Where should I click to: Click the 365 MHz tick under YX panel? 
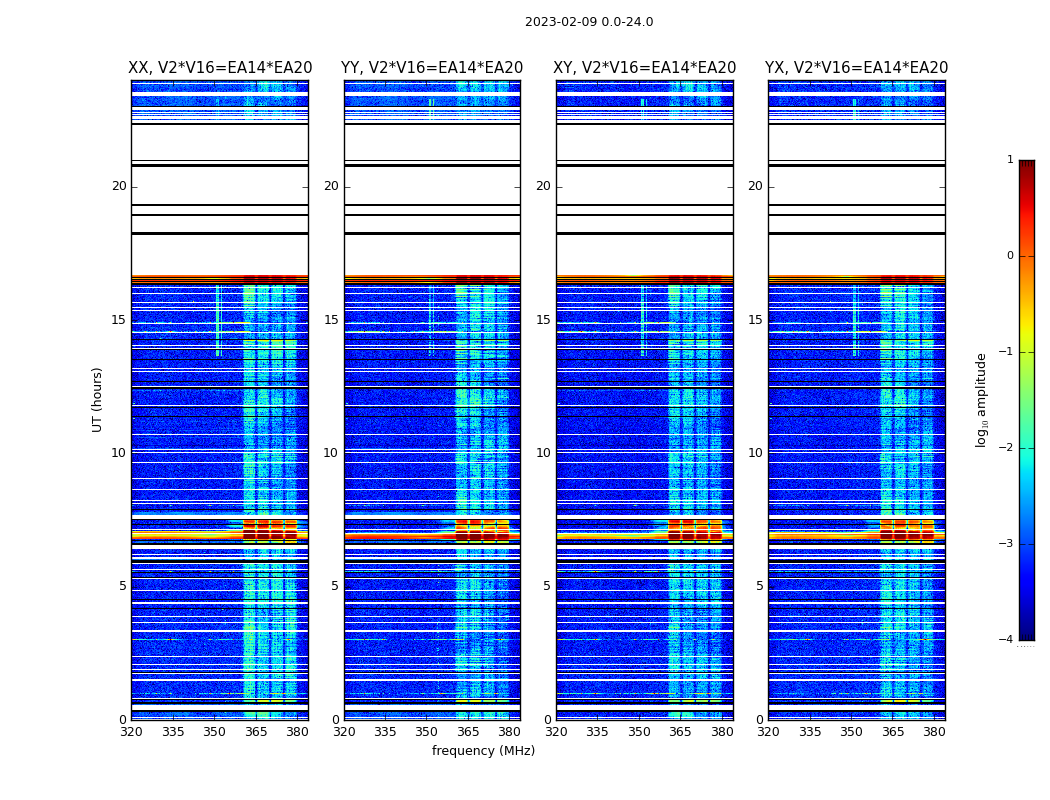[x=893, y=732]
